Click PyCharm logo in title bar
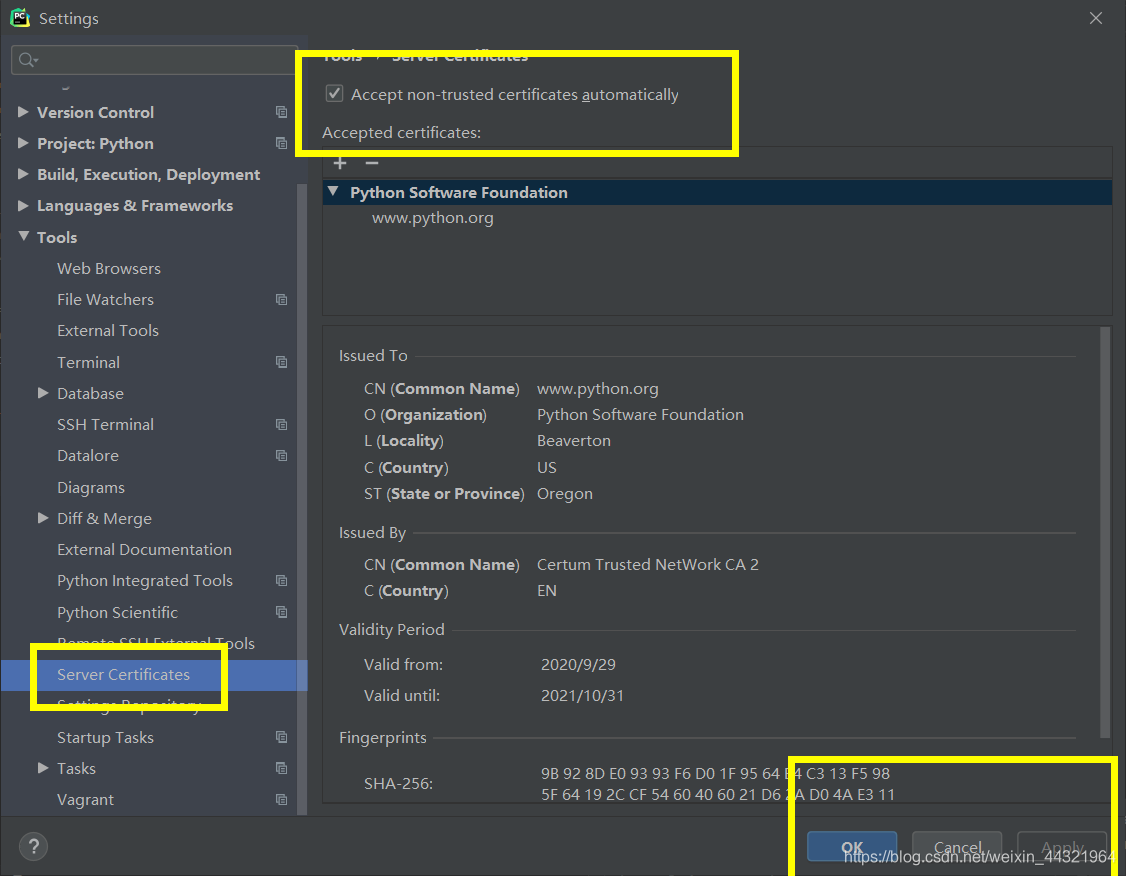This screenshot has height=876, width=1126. [20, 18]
